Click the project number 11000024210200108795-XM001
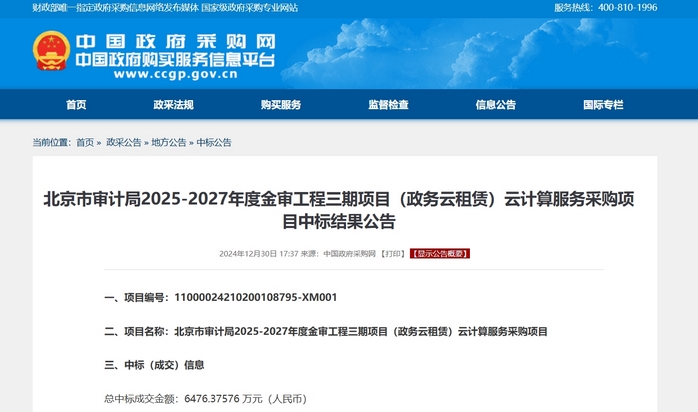 [256, 298]
